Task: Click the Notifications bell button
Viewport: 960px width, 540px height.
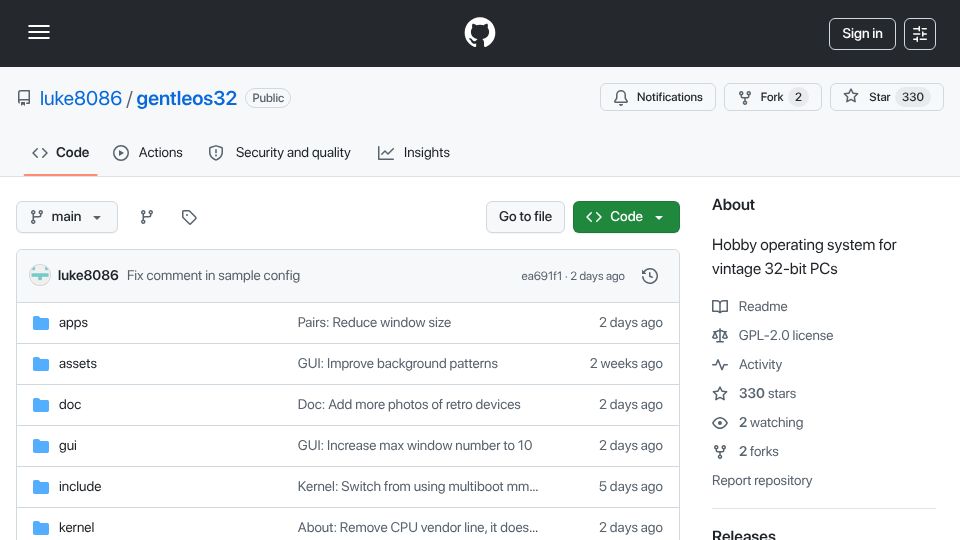Action: [x=658, y=97]
